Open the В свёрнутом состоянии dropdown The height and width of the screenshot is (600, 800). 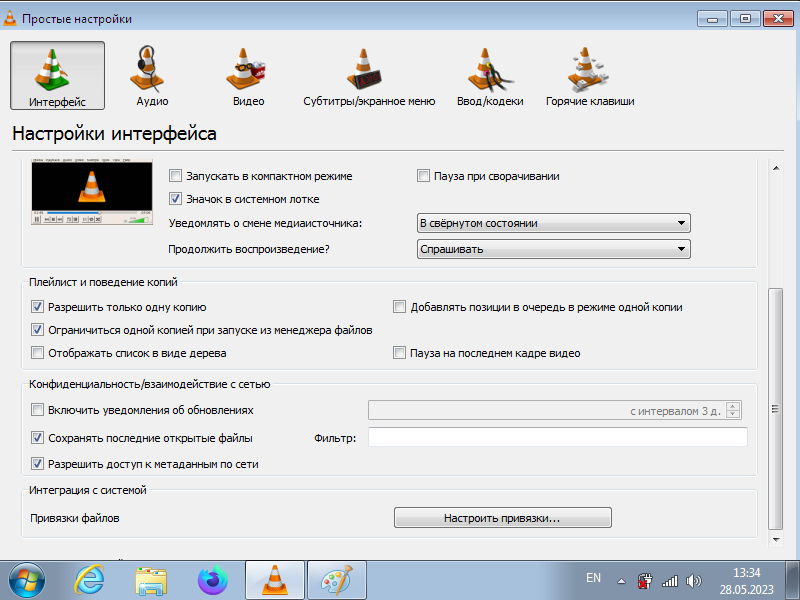click(554, 223)
